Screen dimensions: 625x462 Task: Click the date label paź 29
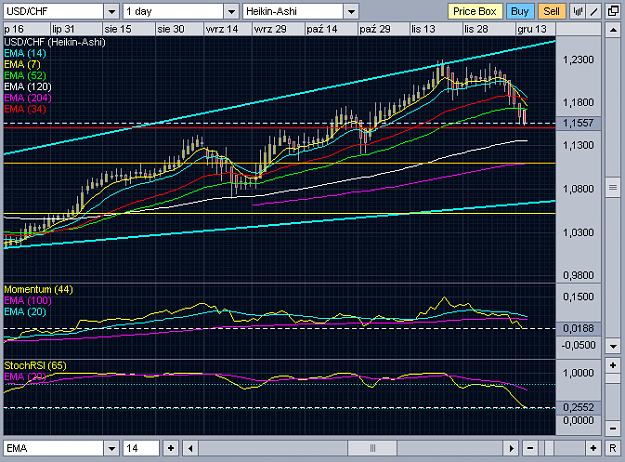[x=375, y=29]
